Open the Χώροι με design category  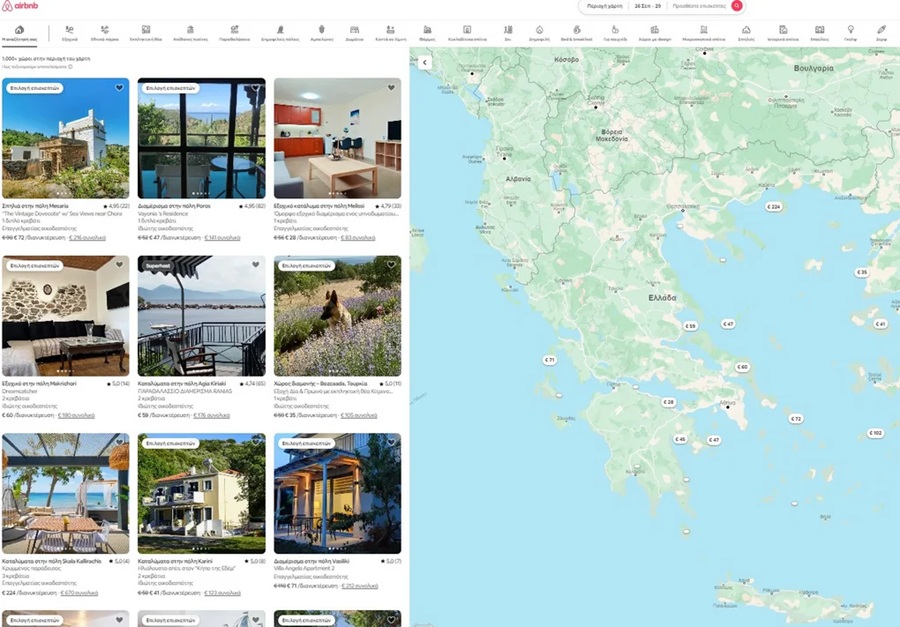[655, 33]
